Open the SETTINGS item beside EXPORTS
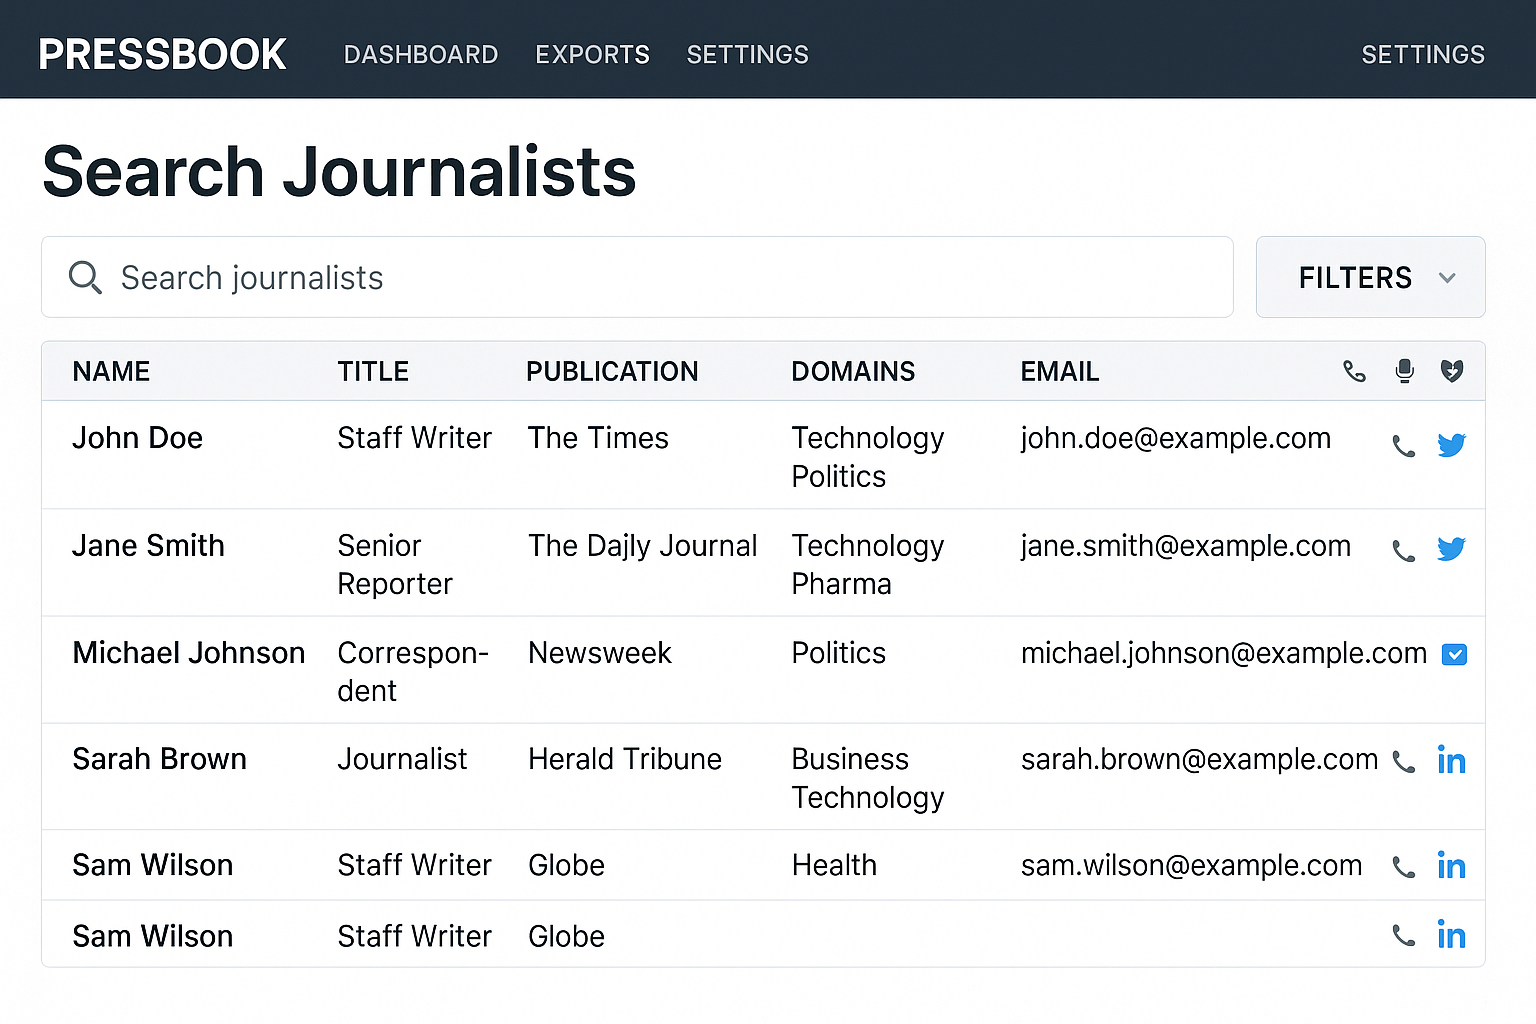 tap(747, 54)
